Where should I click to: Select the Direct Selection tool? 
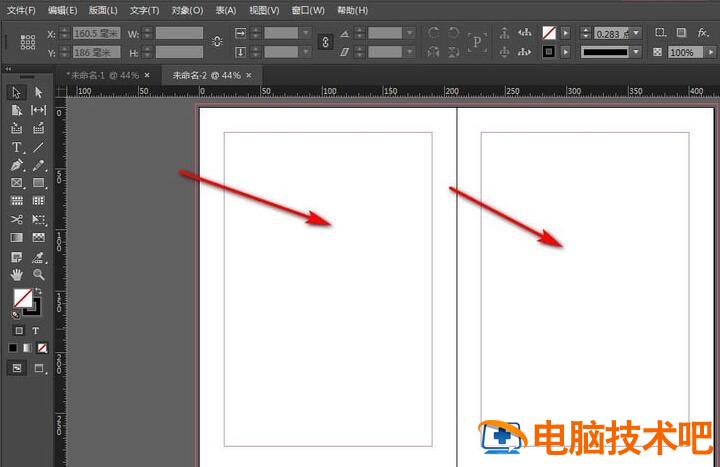[x=39, y=92]
